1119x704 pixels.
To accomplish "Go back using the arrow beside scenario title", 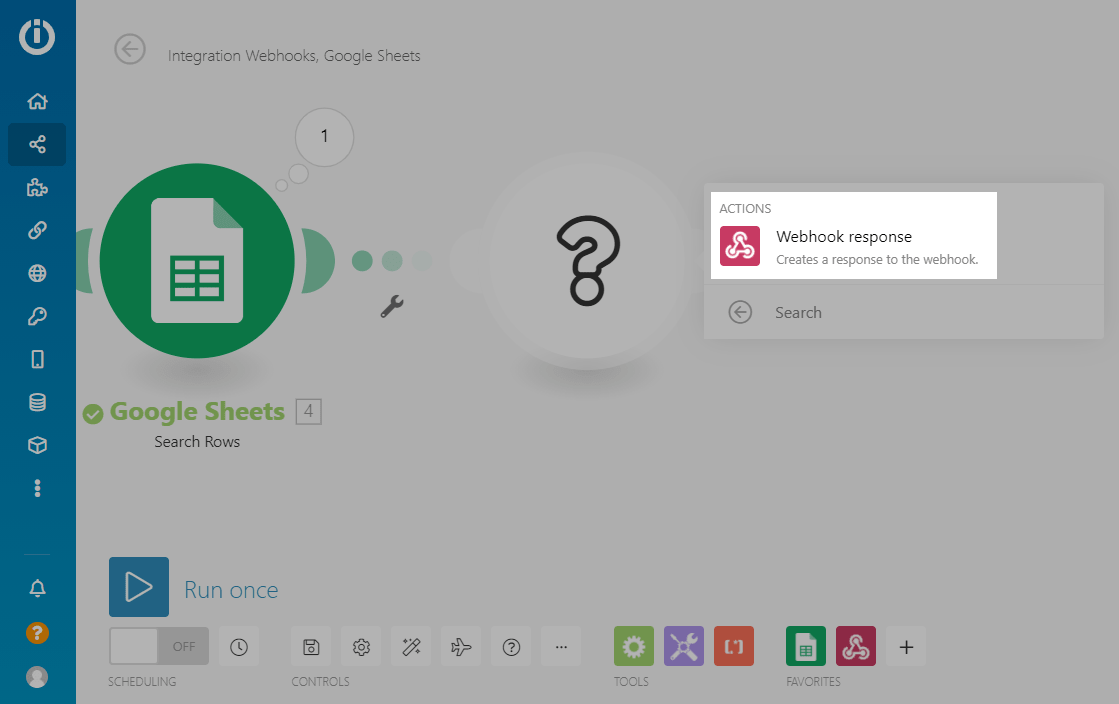I will point(130,49).
